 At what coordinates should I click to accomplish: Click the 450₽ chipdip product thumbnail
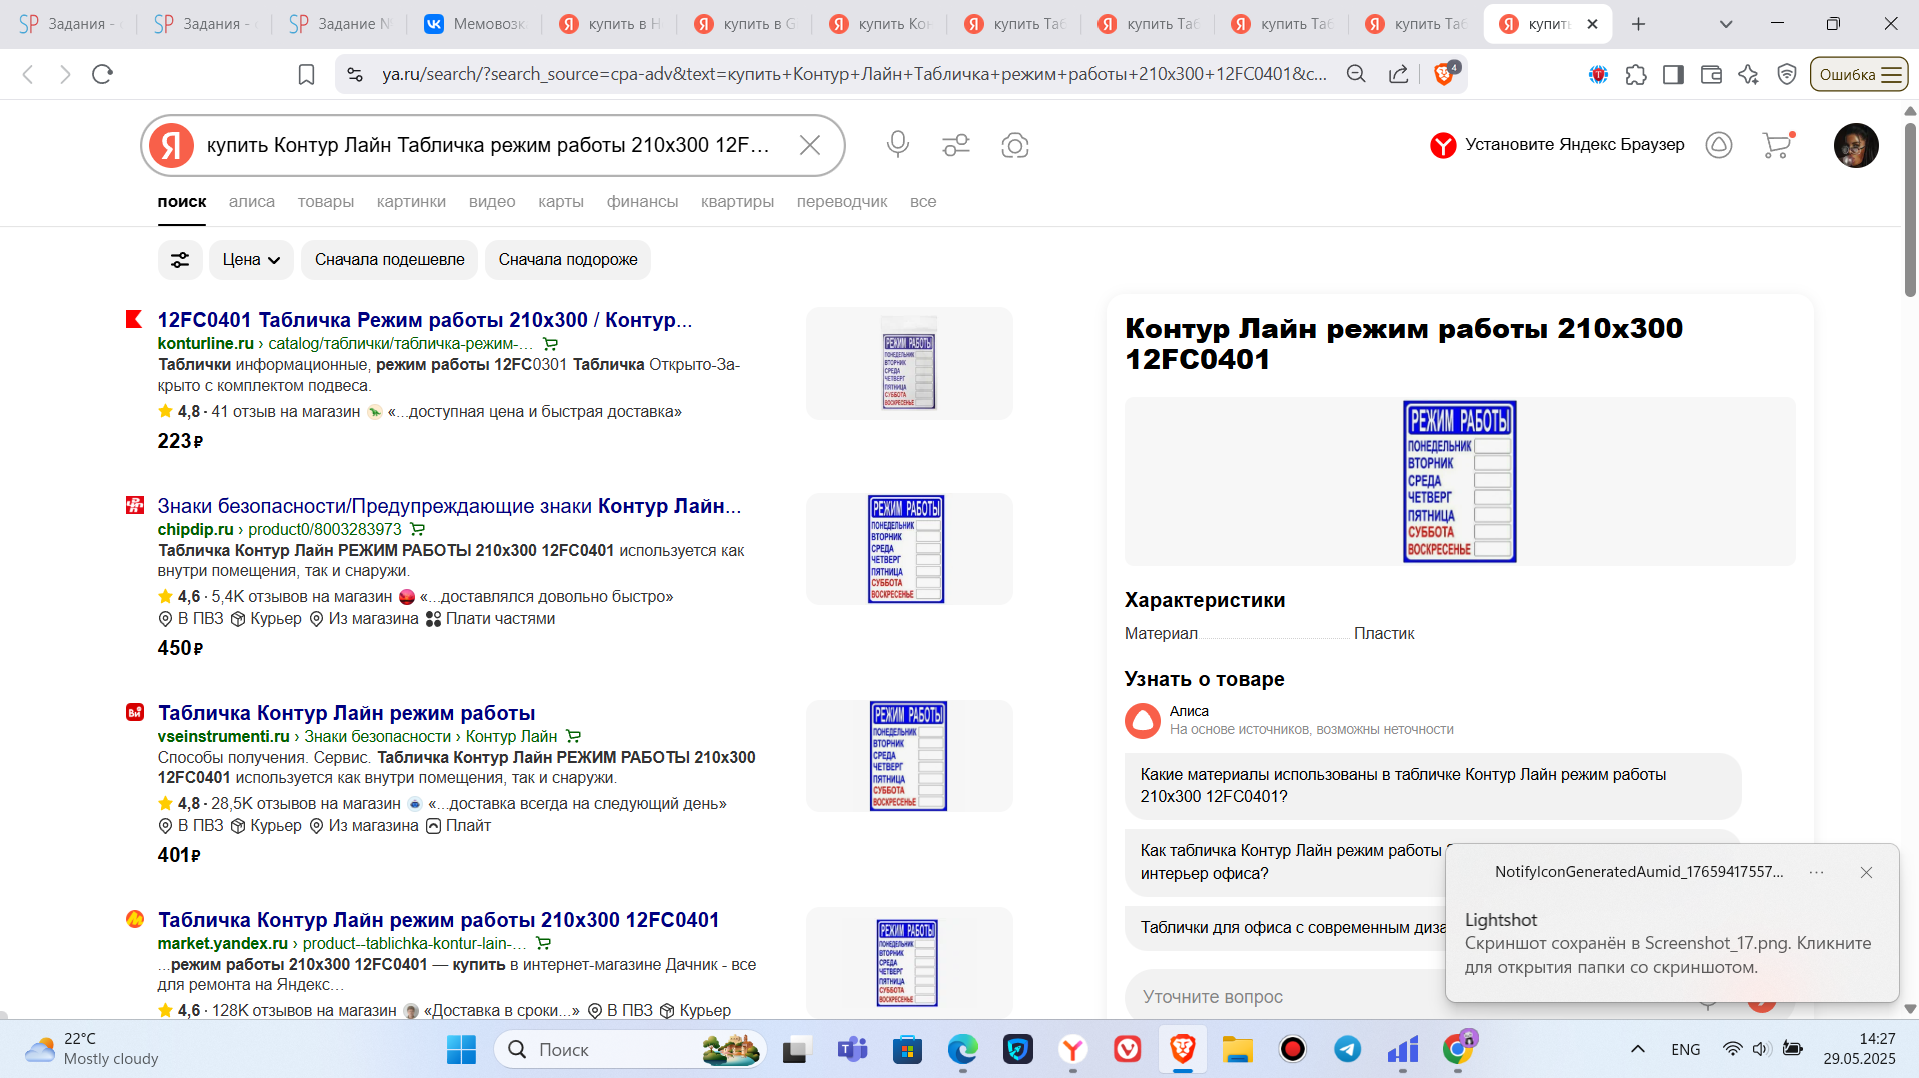[x=909, y=549]
